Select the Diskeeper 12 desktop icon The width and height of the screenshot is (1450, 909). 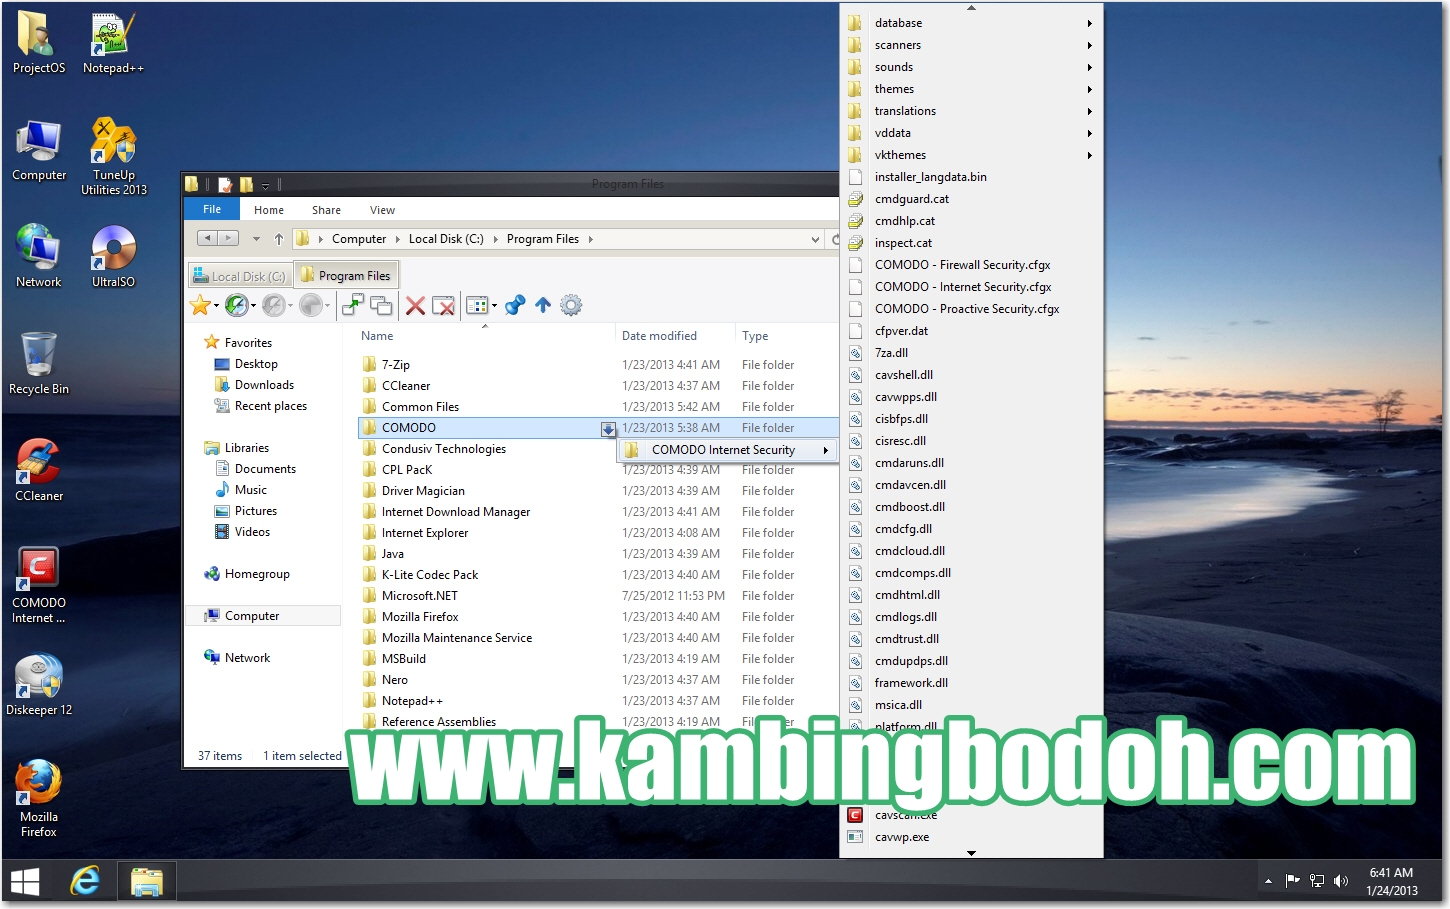click(38, 685)
